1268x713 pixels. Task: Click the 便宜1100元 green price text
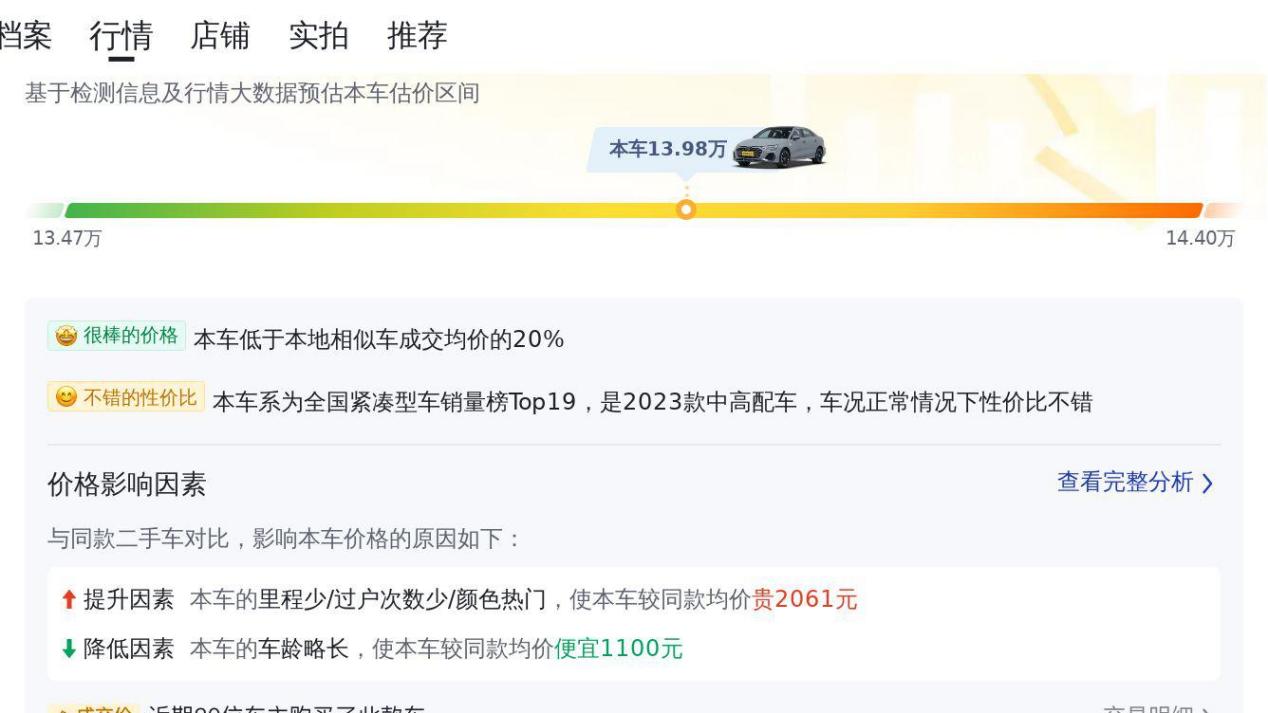618,648
